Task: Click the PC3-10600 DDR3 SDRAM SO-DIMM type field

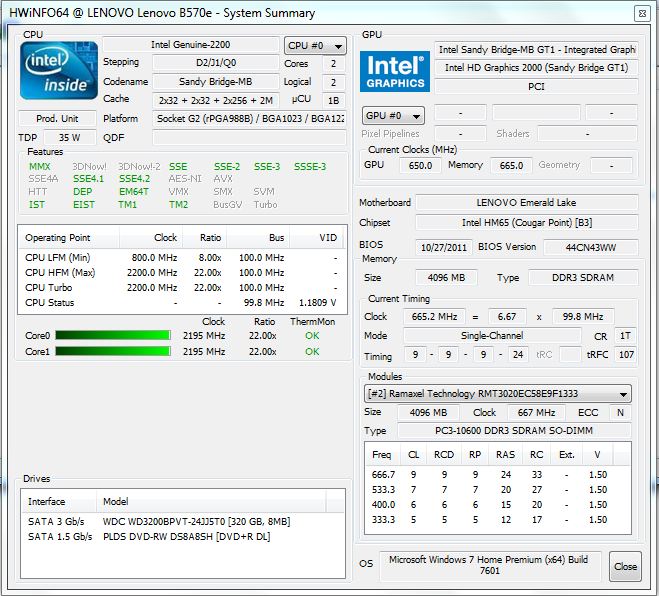Action: 514,431
